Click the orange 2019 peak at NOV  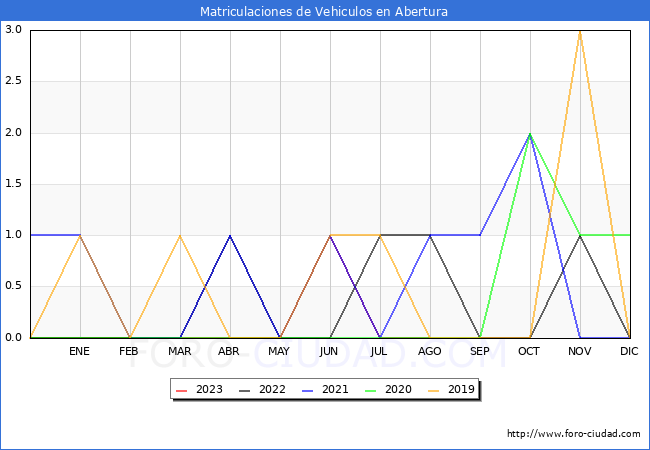click(x=580, y=31)
